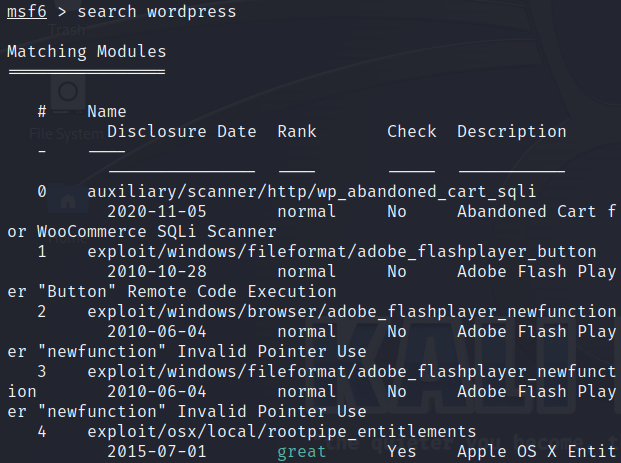Click the underlined msf6 prompt
This screenshot has width=621, height=463.
[27, 11]
